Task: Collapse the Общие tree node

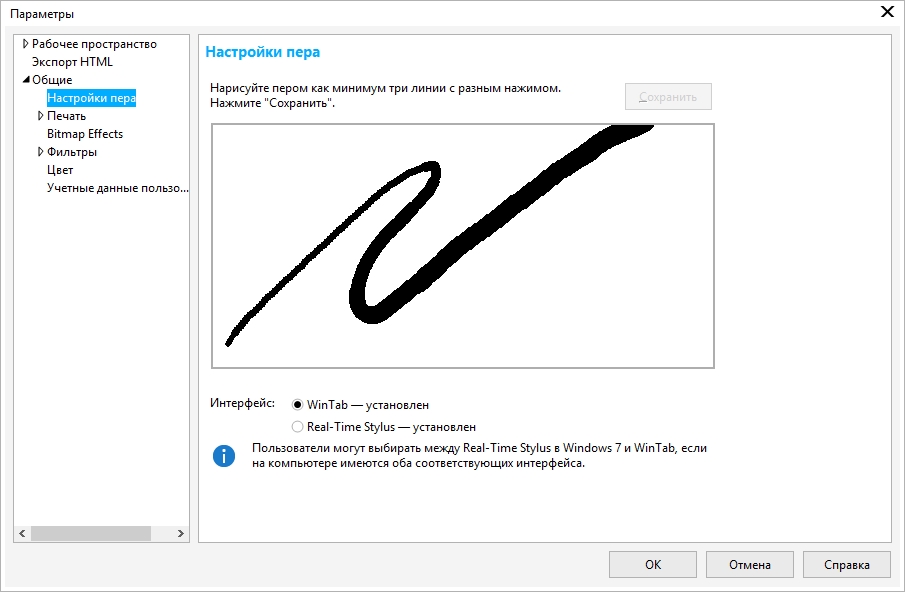Action: click(x=25, y=80)
